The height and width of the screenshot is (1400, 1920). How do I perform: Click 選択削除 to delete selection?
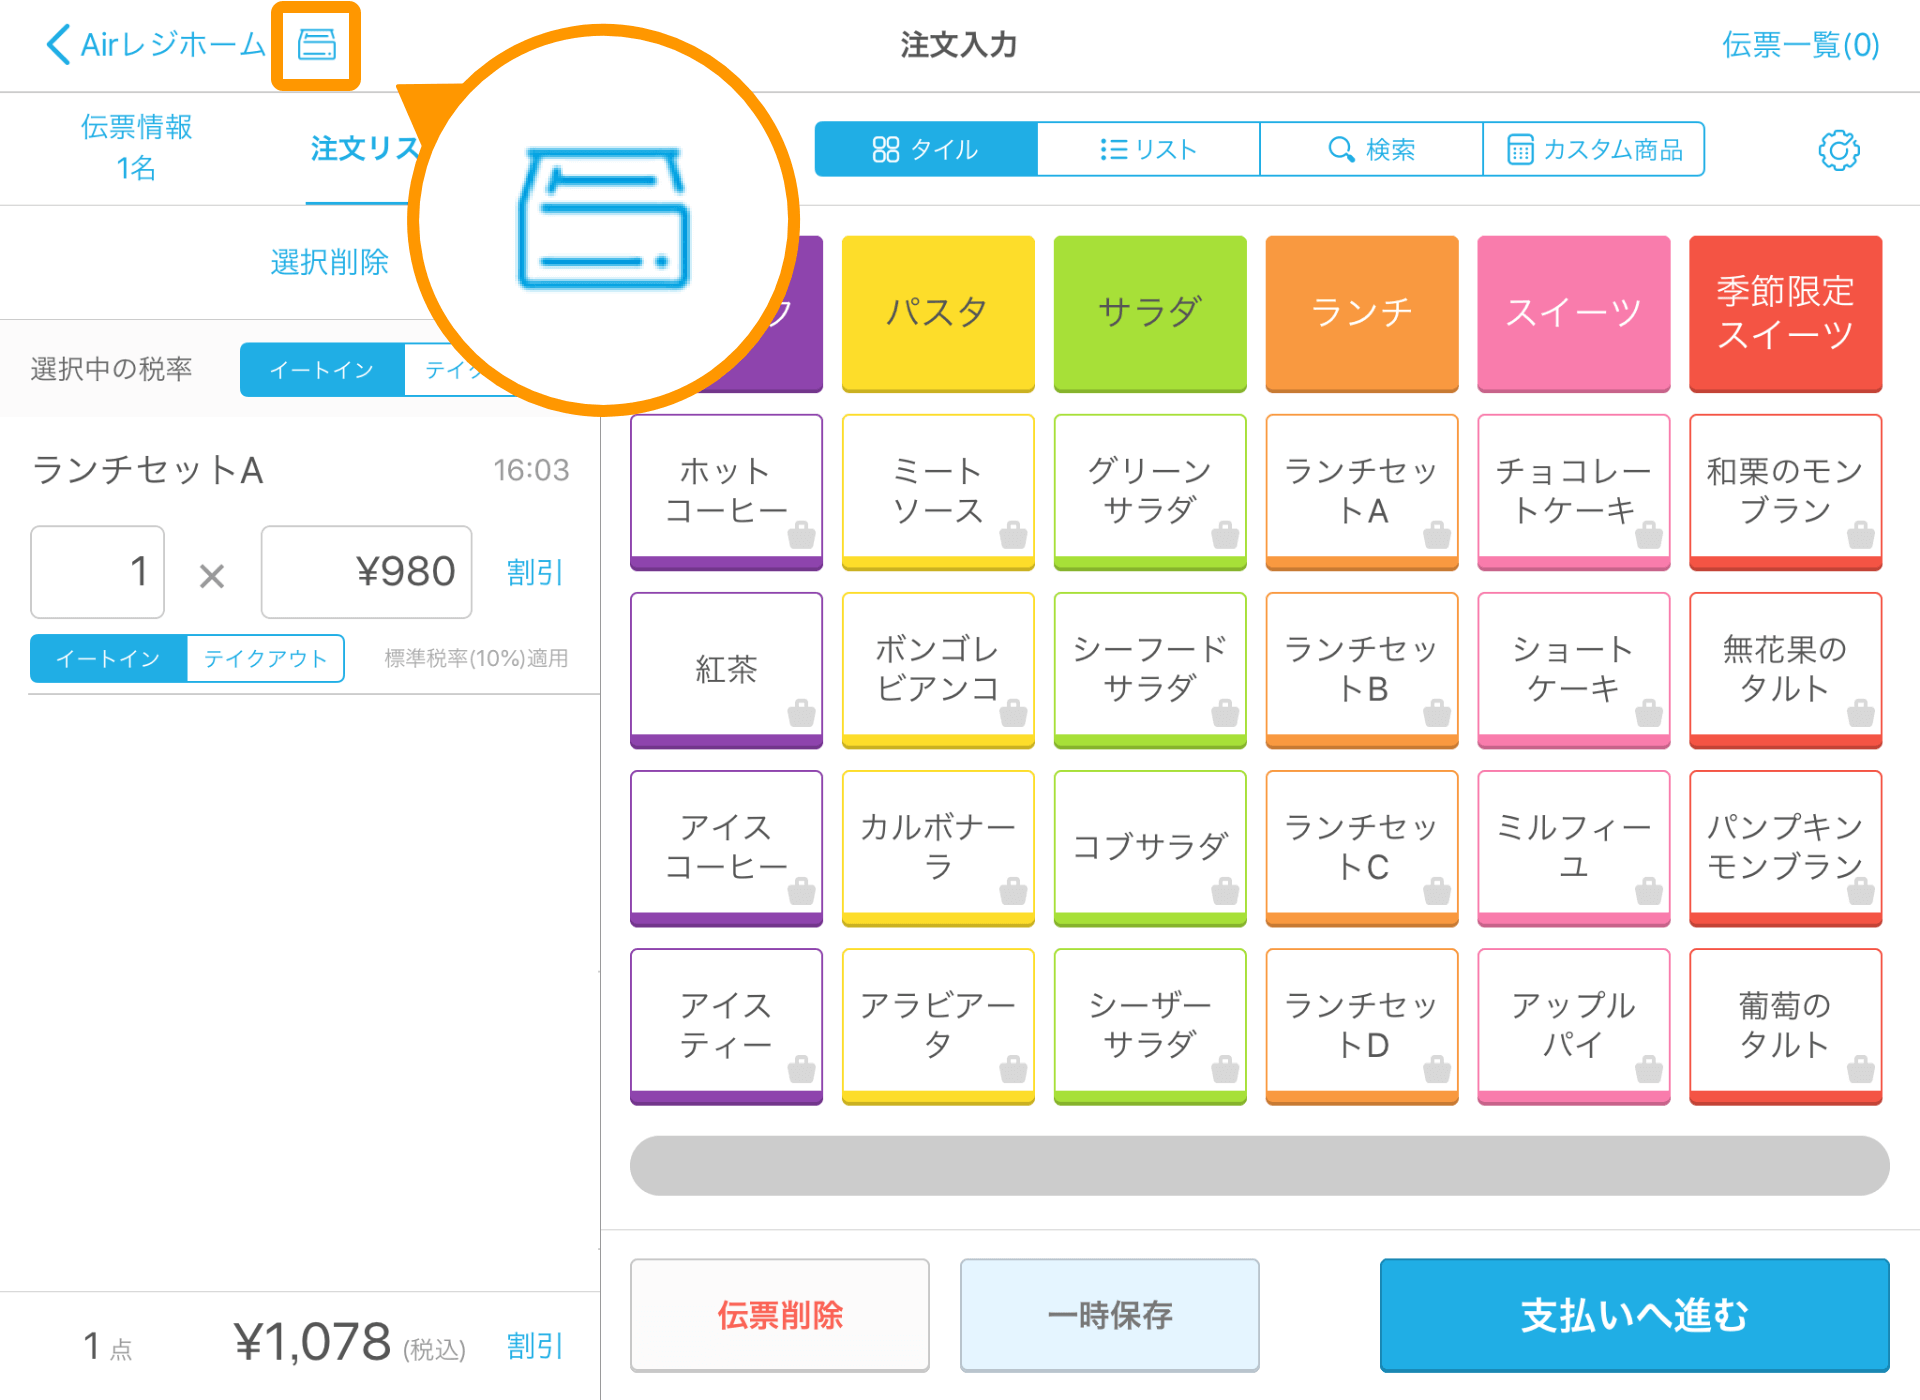tap(329, 262)
